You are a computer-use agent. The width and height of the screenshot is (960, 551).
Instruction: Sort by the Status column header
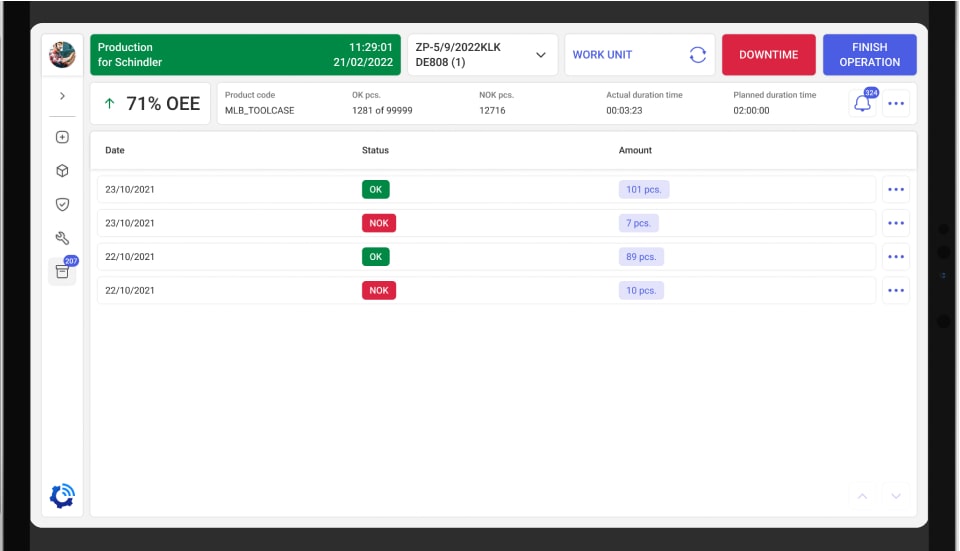375,150
